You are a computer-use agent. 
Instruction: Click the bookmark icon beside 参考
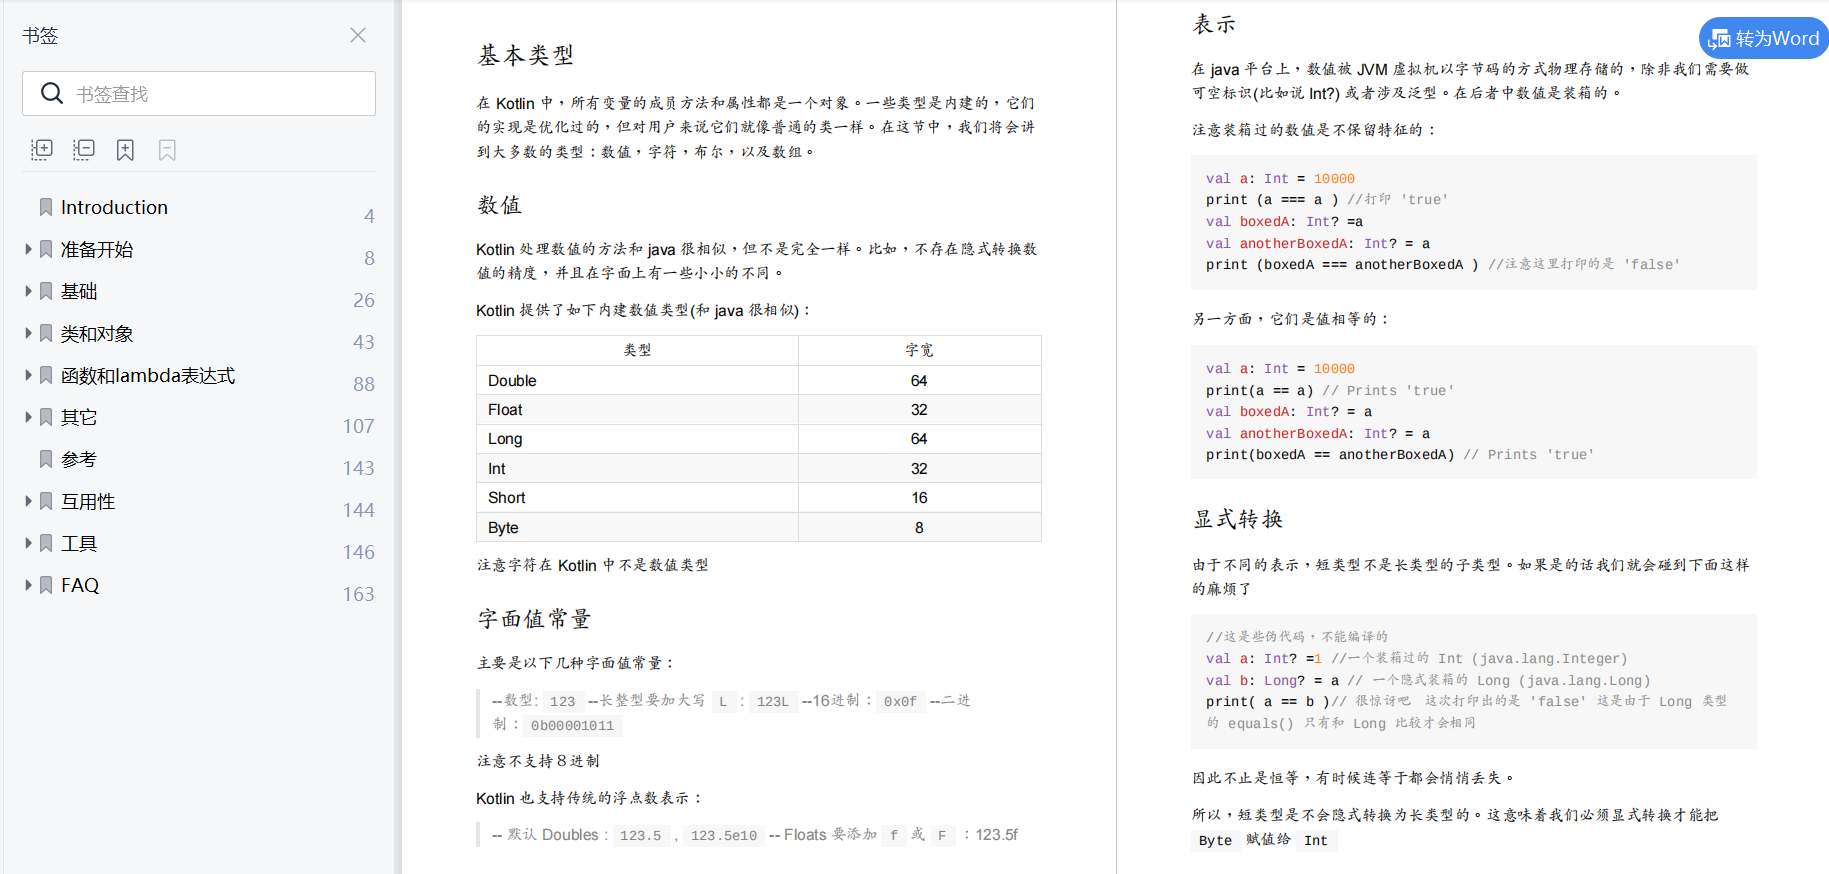click(x=46, y=459)
